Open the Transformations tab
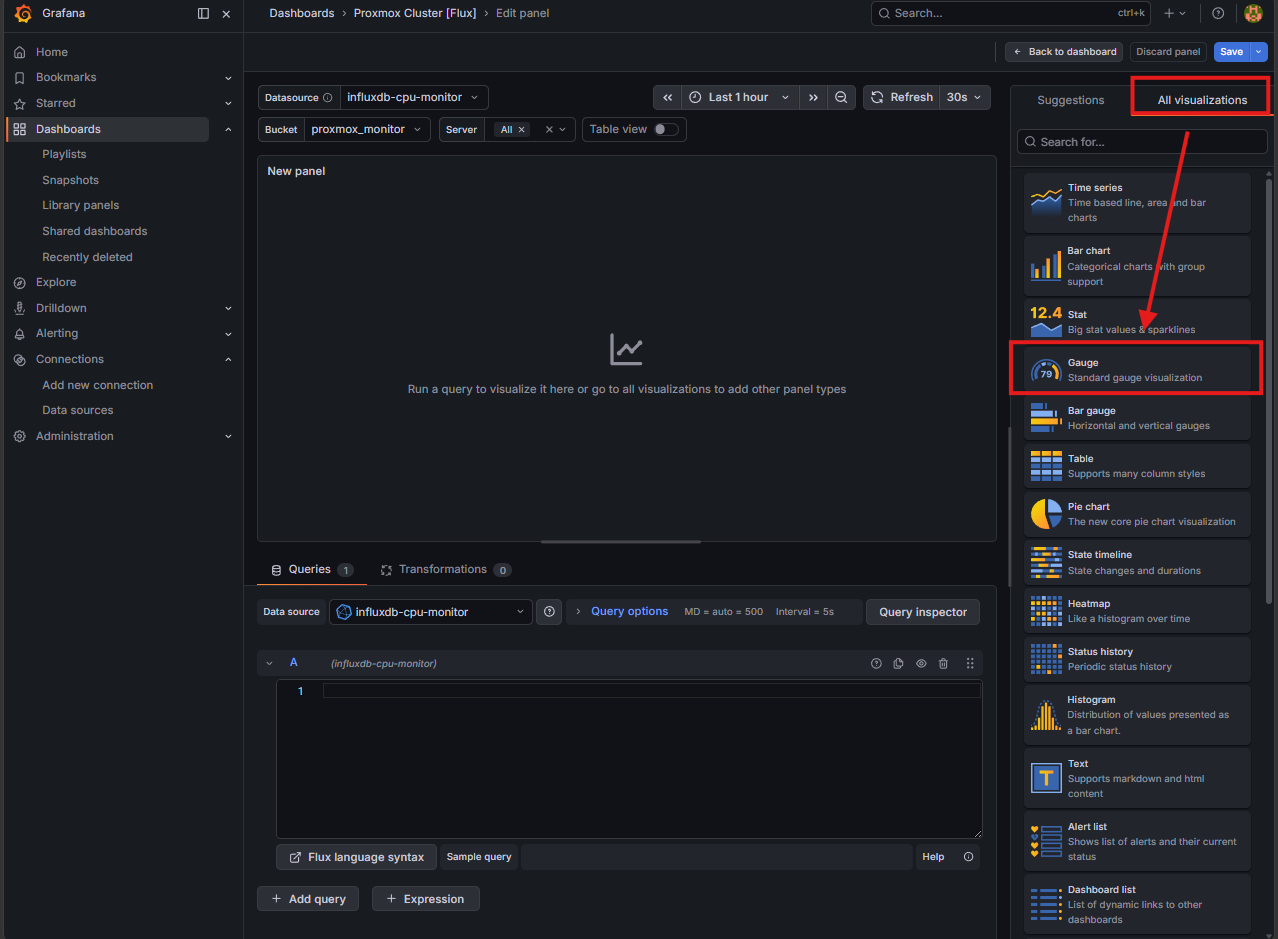 (445, 570)
